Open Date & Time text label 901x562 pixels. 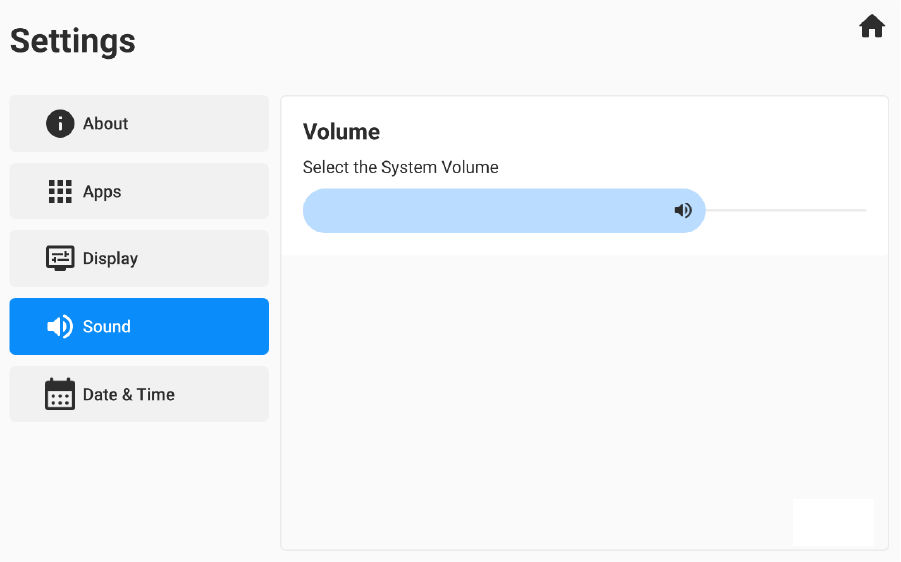click(129, 394)
